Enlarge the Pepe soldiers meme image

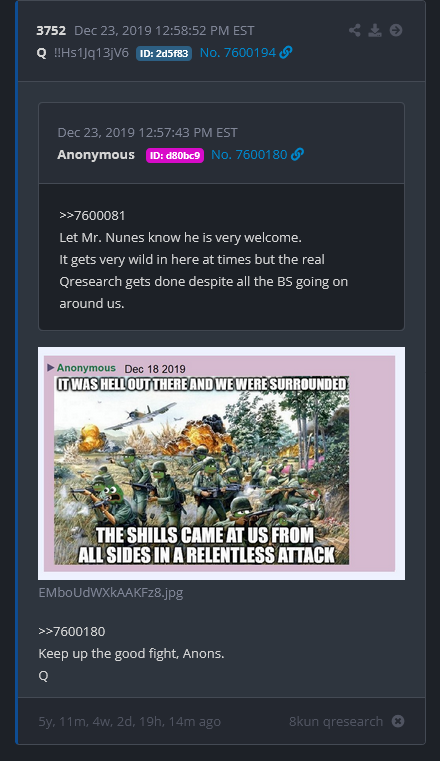221,463
